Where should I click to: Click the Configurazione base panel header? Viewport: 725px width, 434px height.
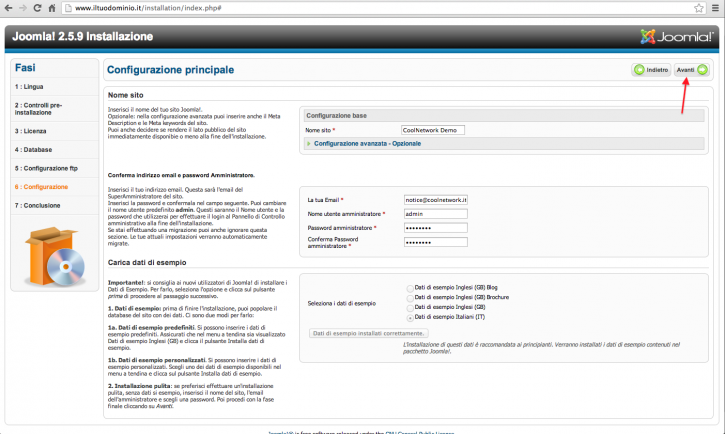pos(504,116)
